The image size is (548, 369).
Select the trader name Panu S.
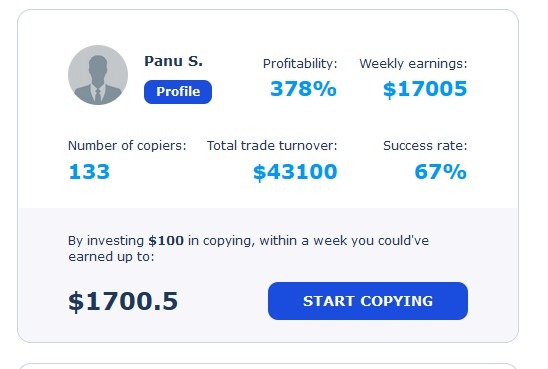173,61
